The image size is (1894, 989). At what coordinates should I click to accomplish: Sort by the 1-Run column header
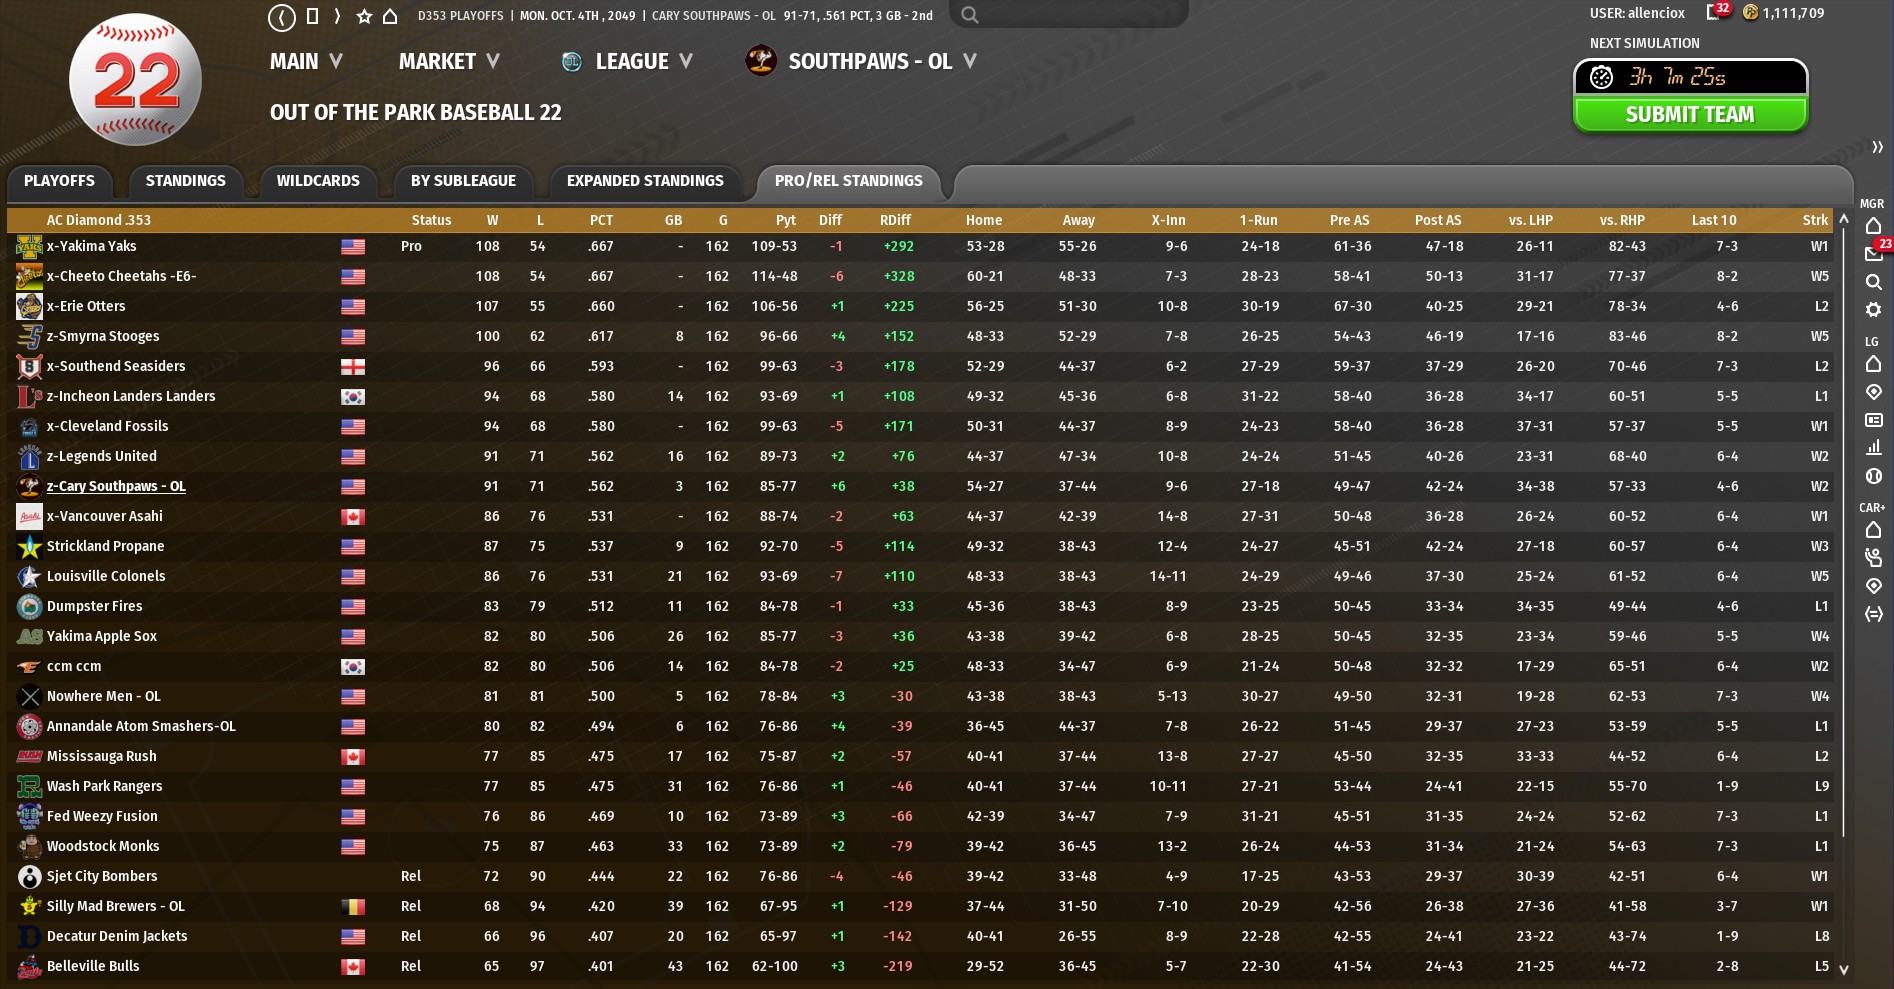1258,220
